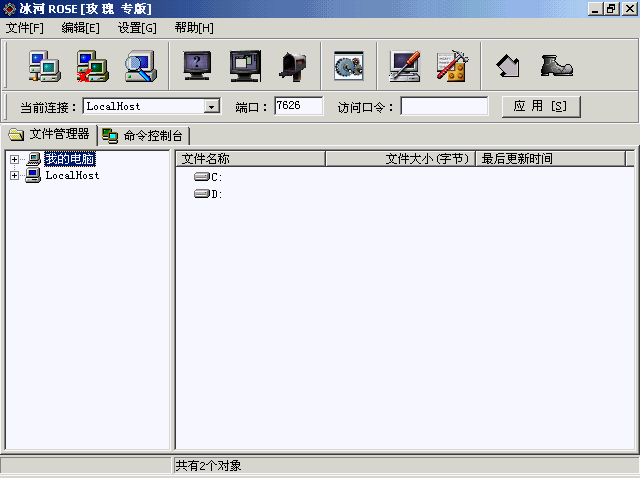This screenshot has height=478, width=640.
Task: Open the 设置[G] menu
Action: click(137, 28)
